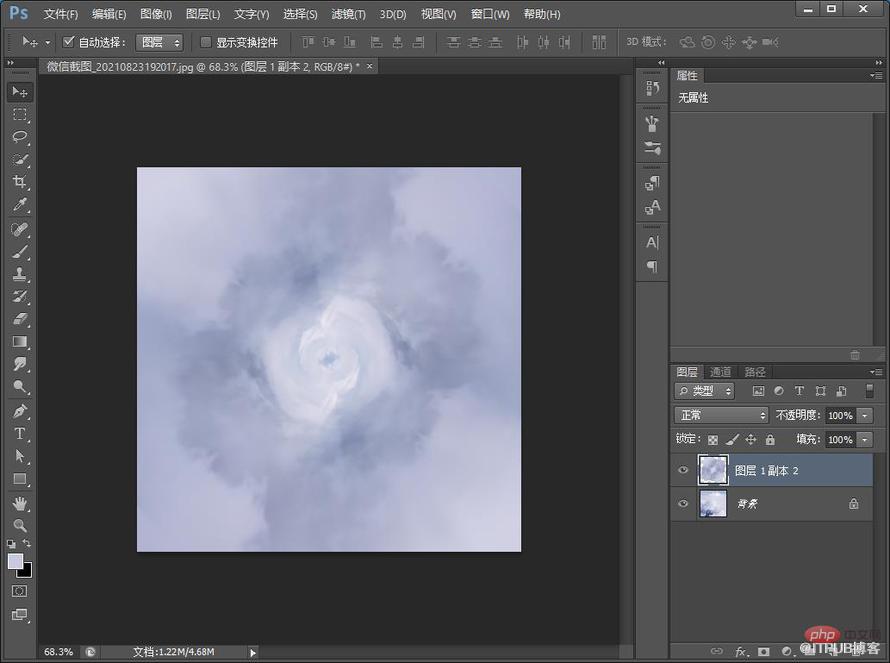
Task: Enable the 显示变换控件 checkbox
Action: (x=206, y=42)
